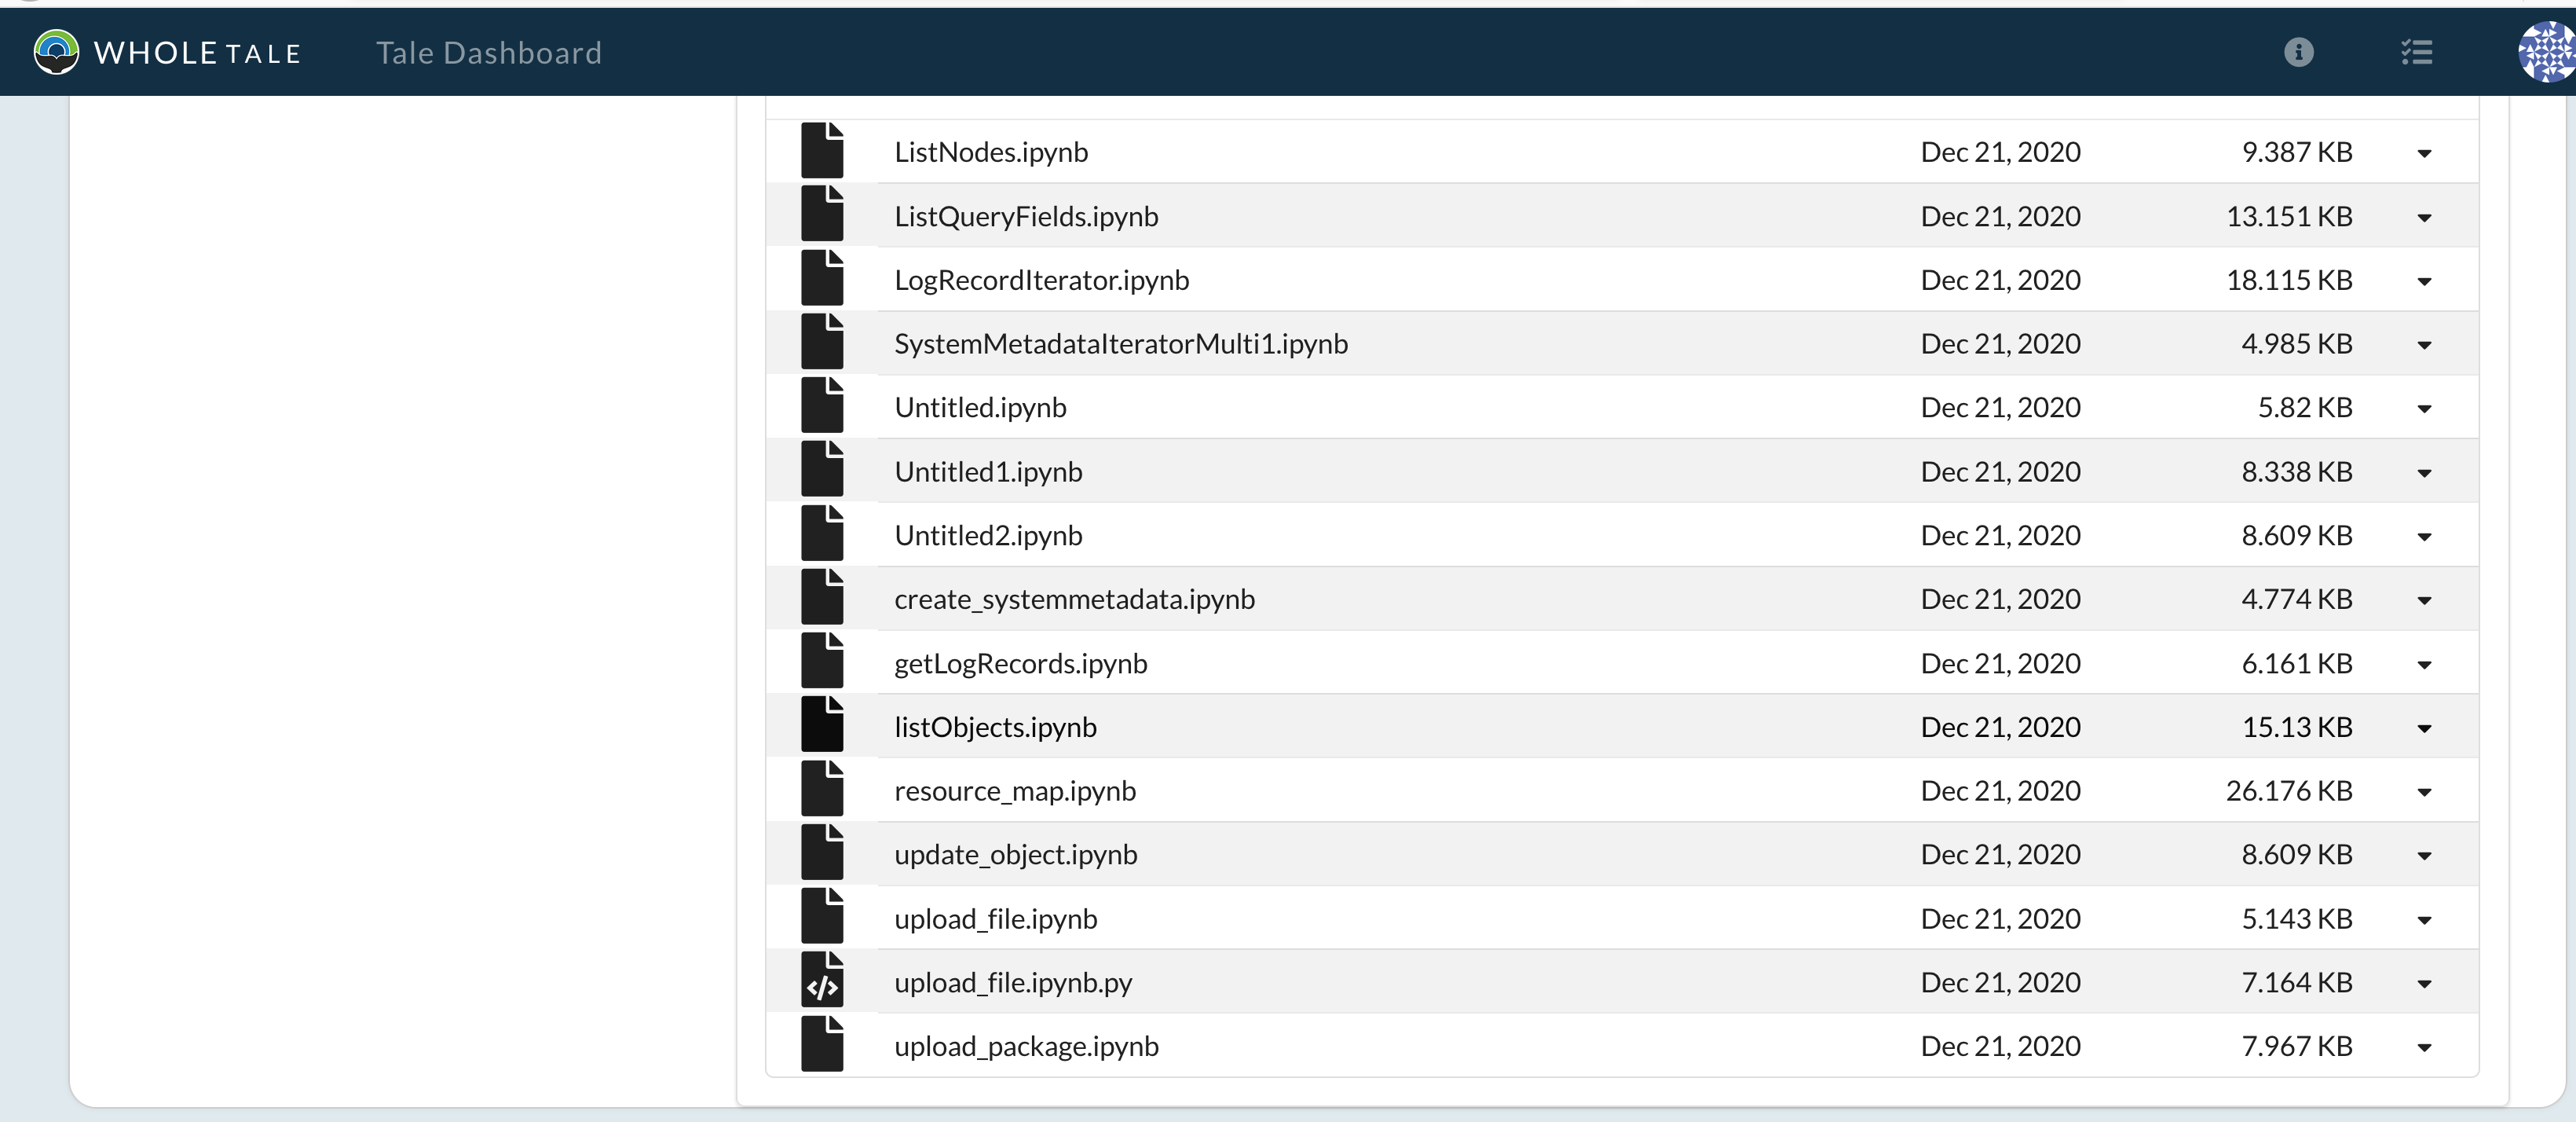Screen dimensions: 2576x1122
Task: Click the file icon beside Untitled2.ipynb
Action: coord(822,534)
